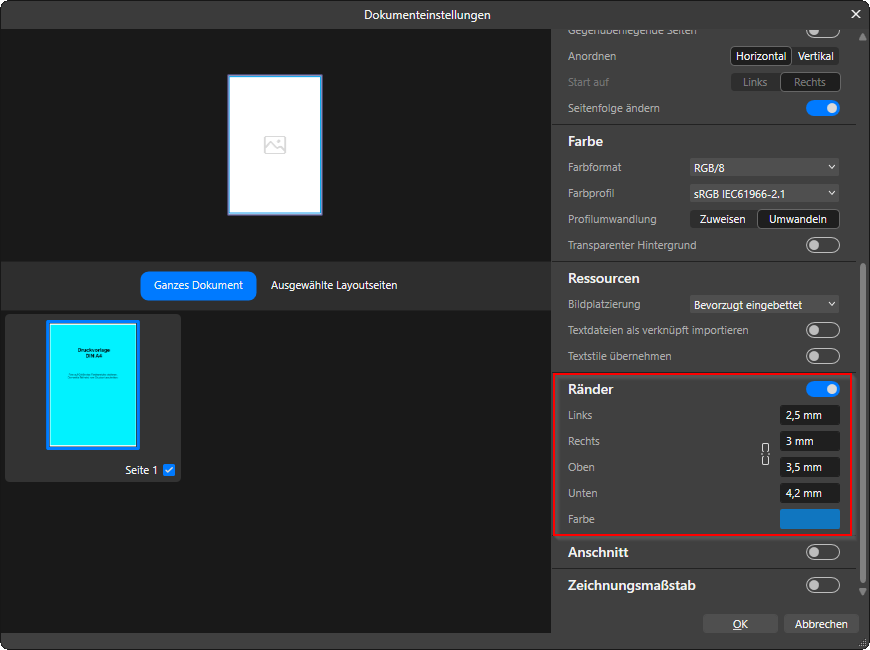This screenshot has height=650, width=870.
Task: Choose Horizontal arrangement
Action: (x=761, y=56)
